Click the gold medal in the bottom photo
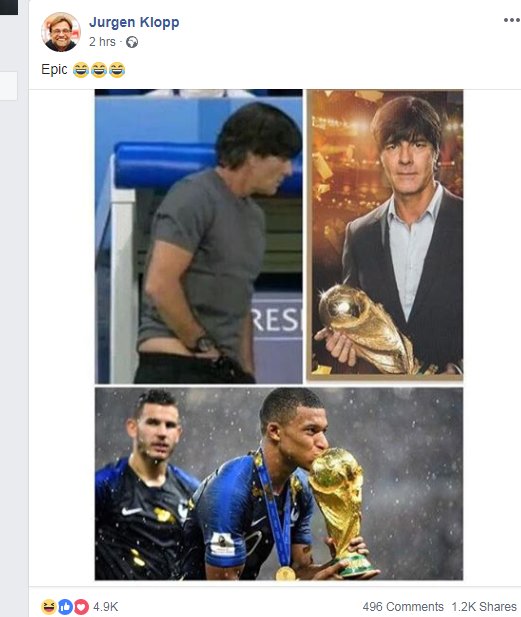Viewport: 521px width, 617px height. (x=286, y=573)
